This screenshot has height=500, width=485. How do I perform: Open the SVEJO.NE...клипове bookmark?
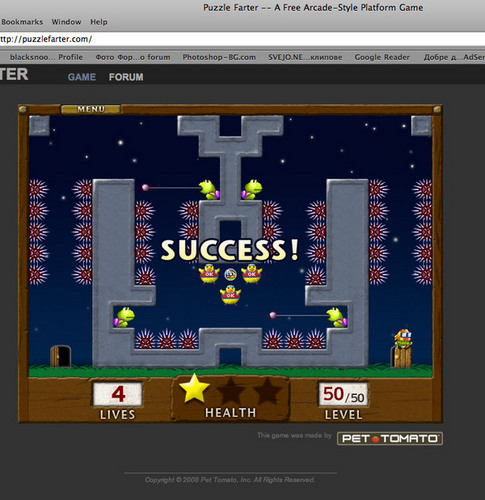point(305,57)
